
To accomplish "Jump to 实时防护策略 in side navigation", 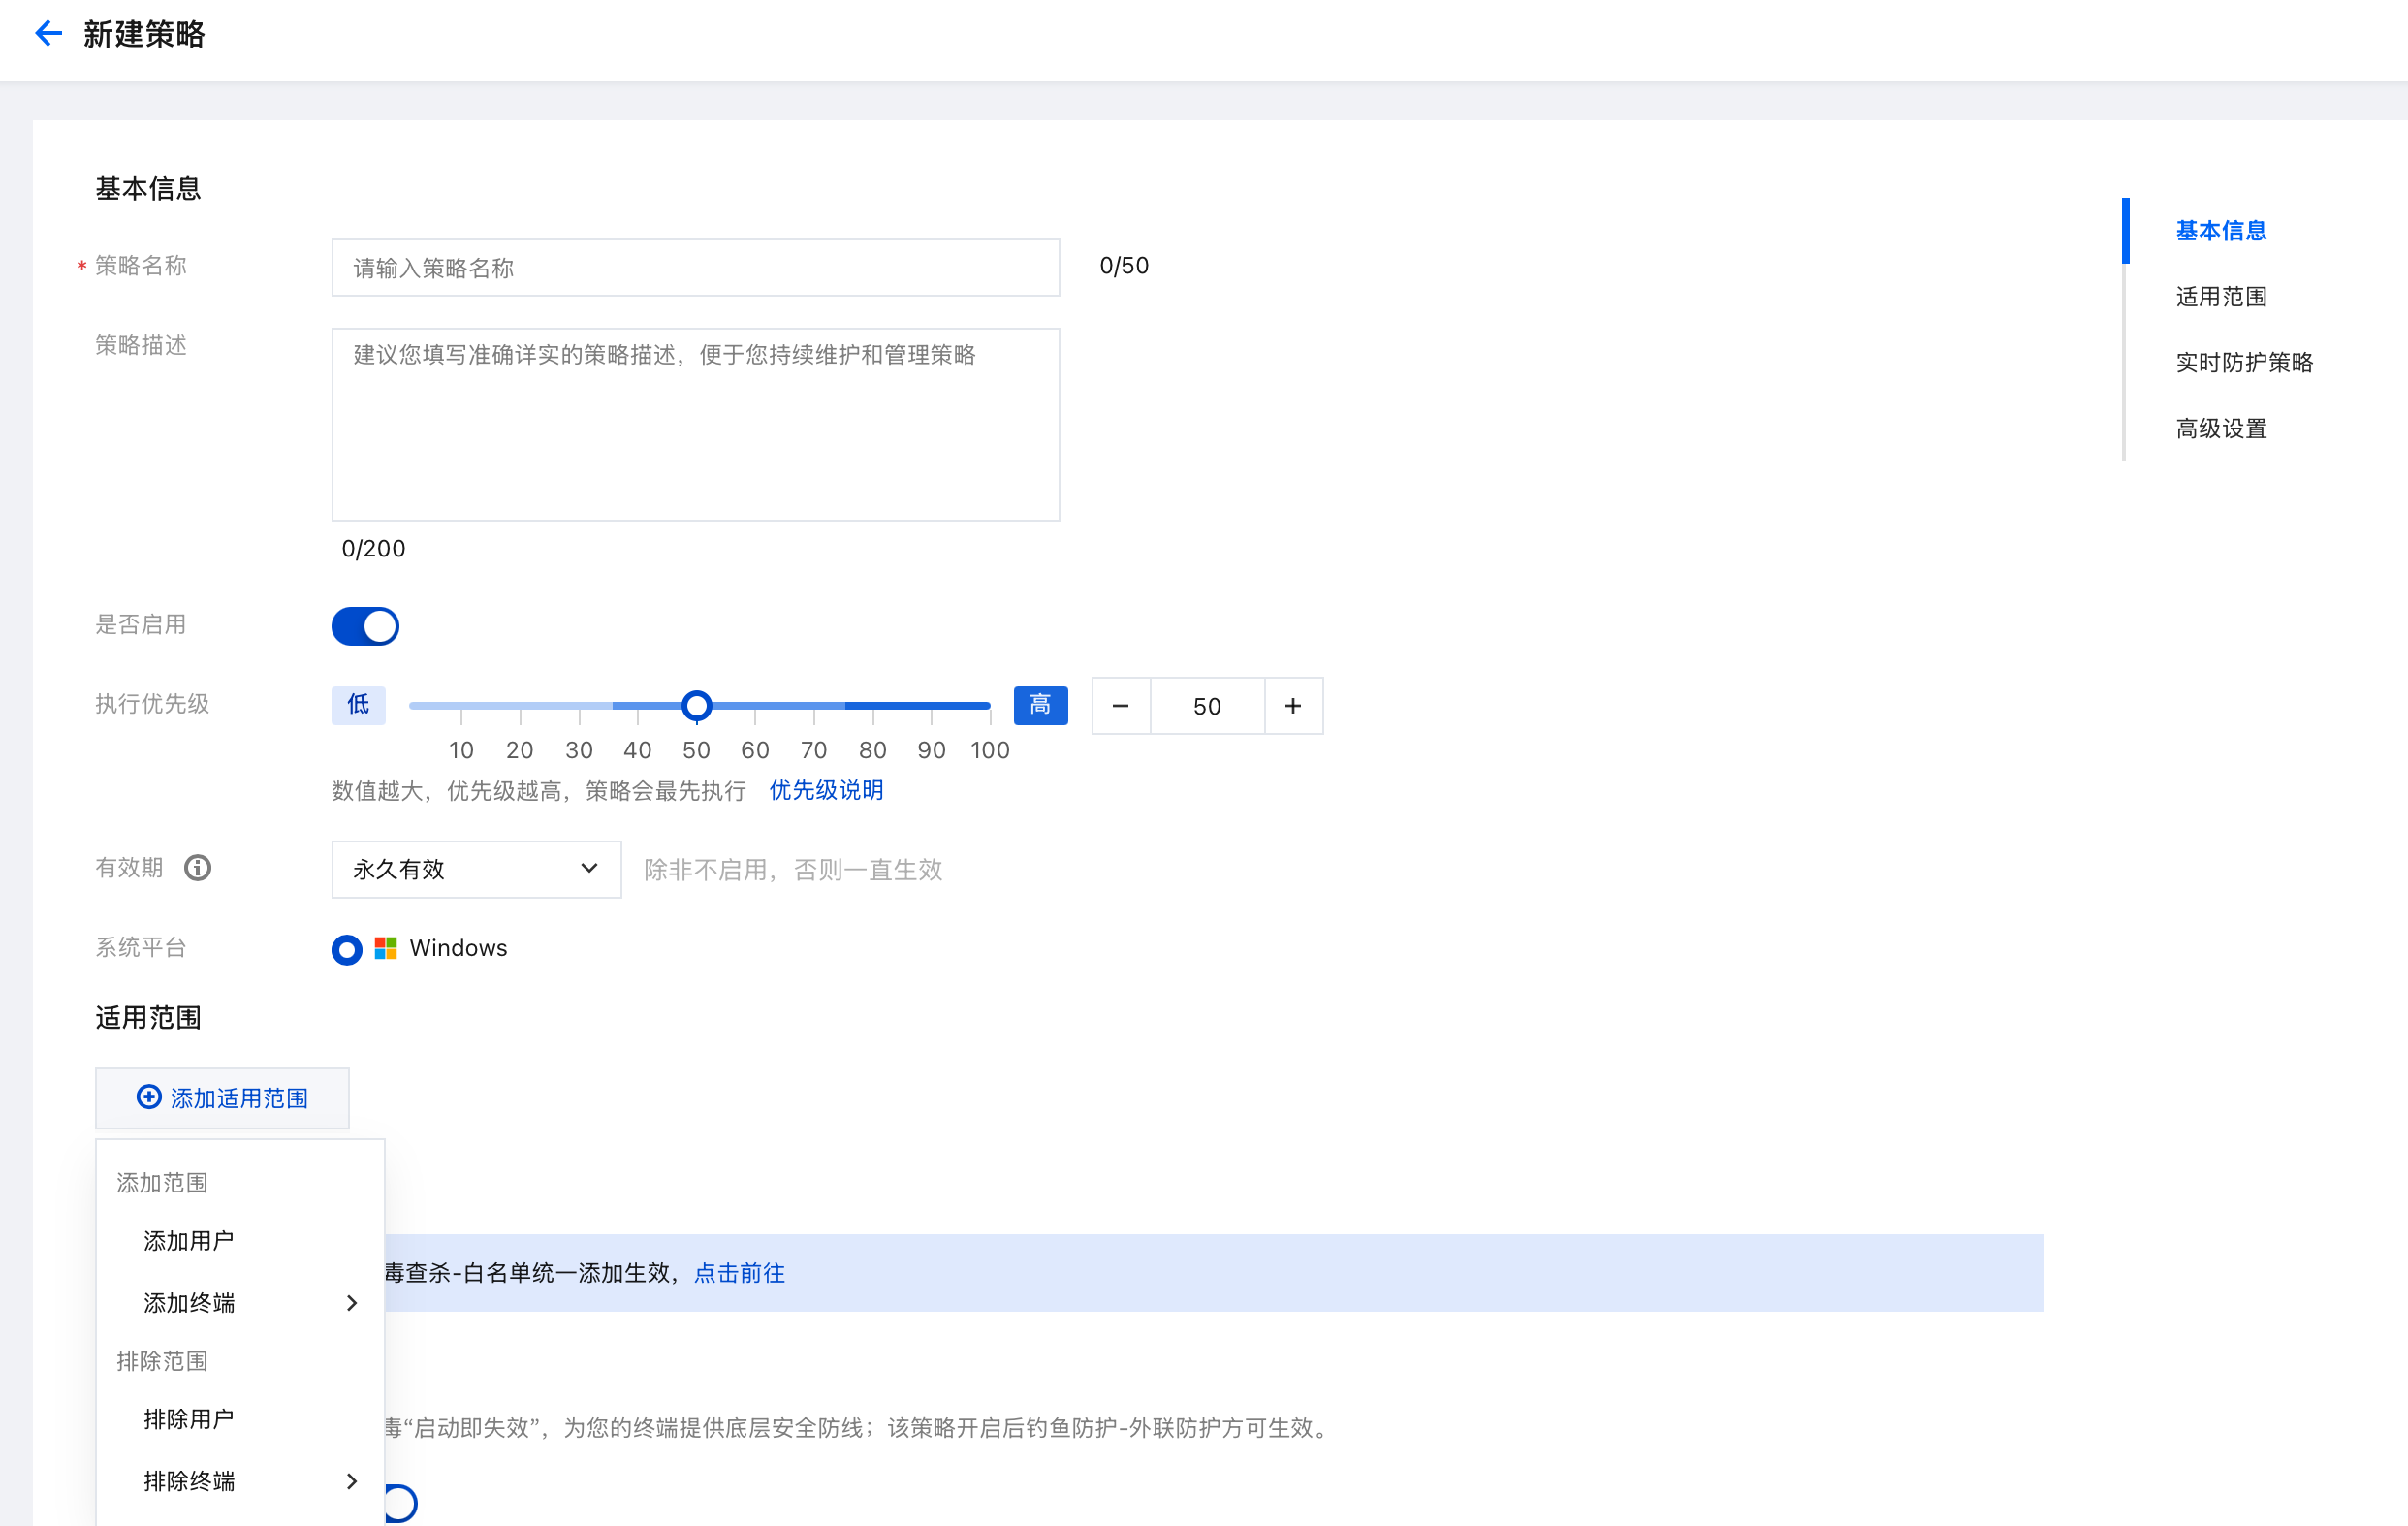I will pos(2244,362).
